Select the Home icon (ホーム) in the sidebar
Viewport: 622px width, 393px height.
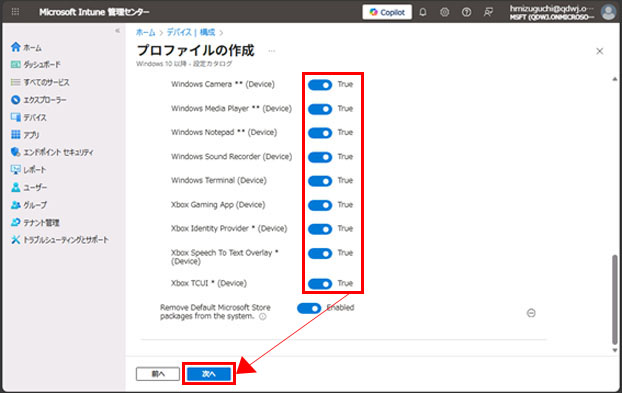click(15, 47)
